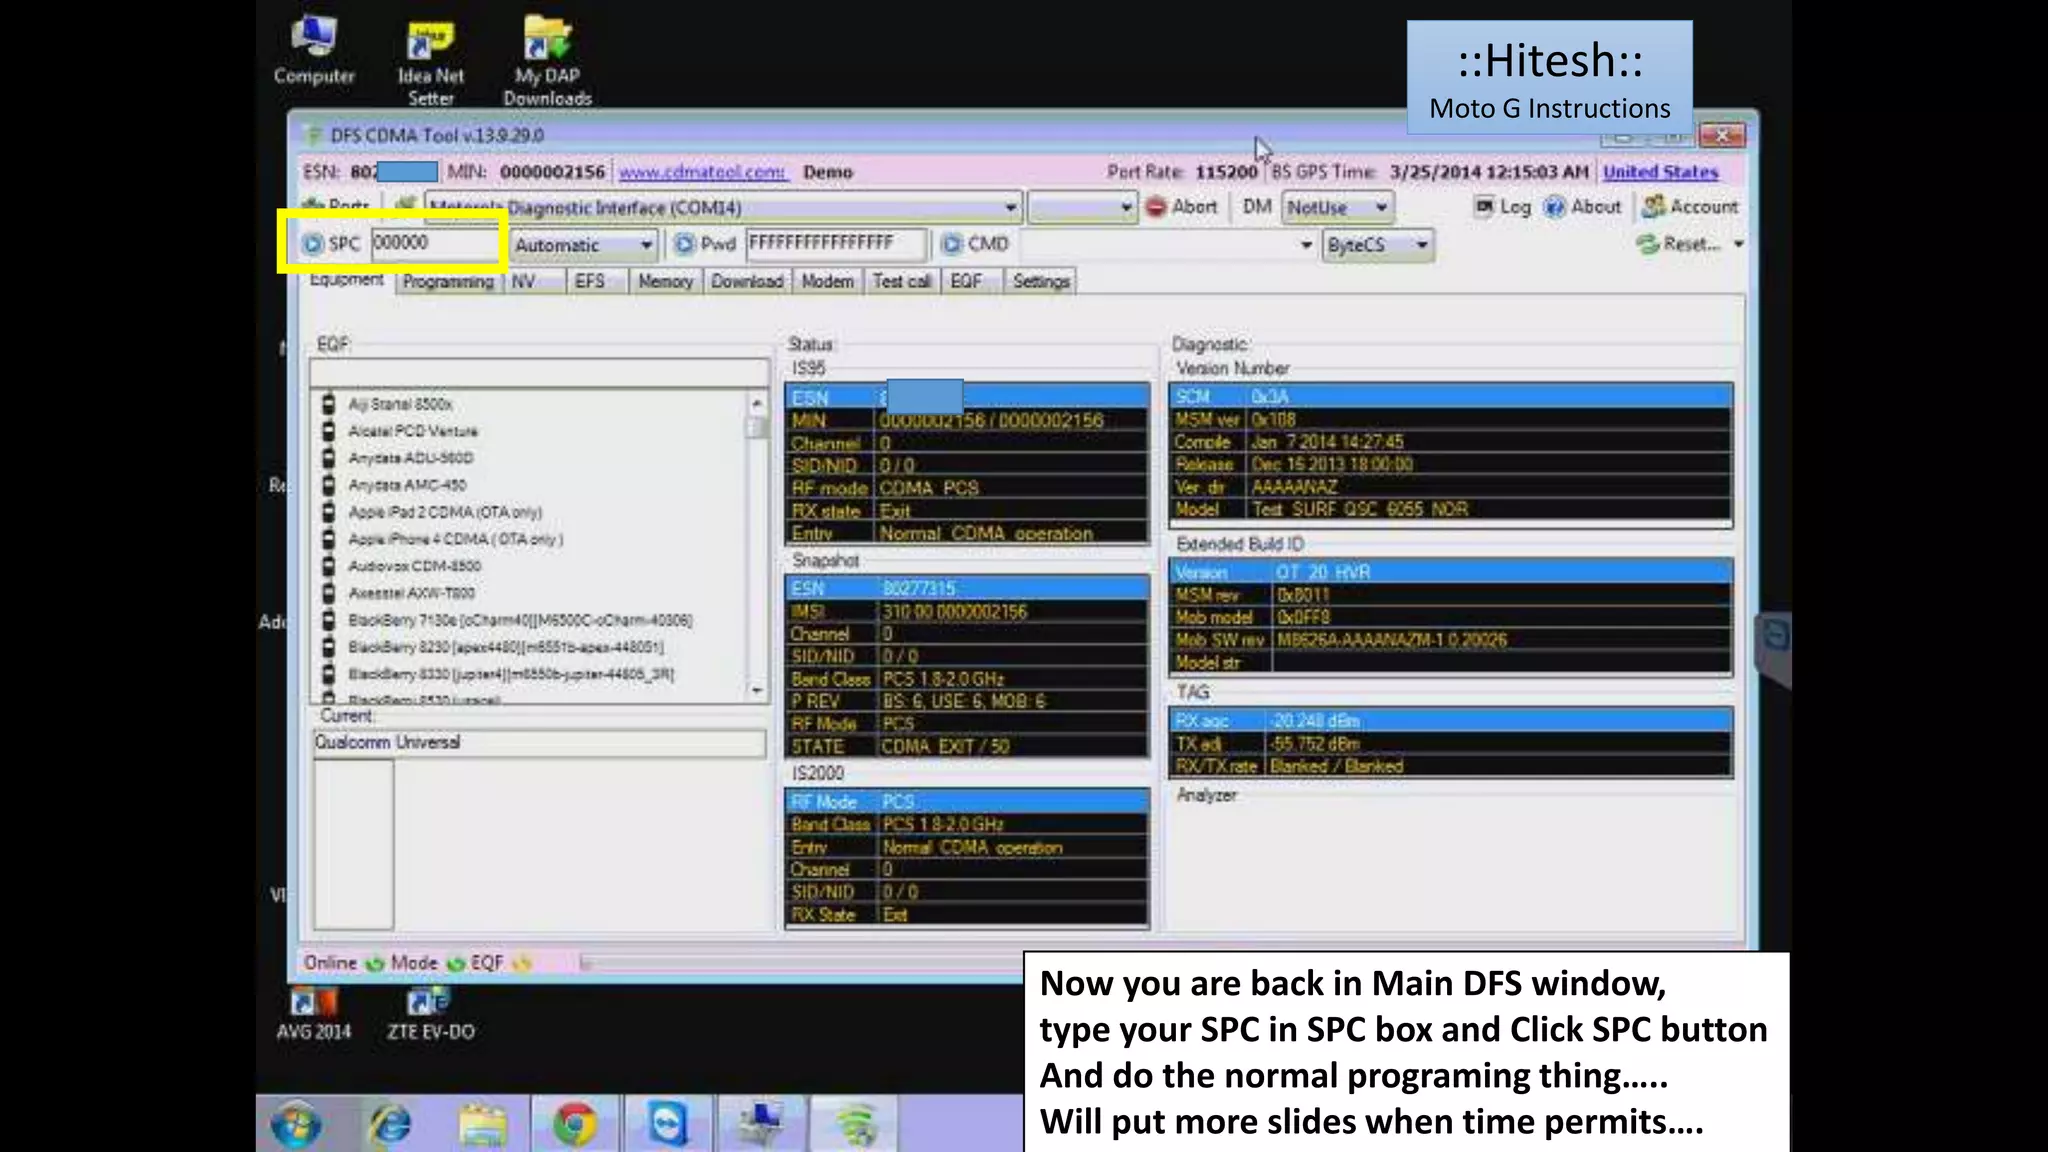Switch to the Programming tab

(x=448, y=282)
